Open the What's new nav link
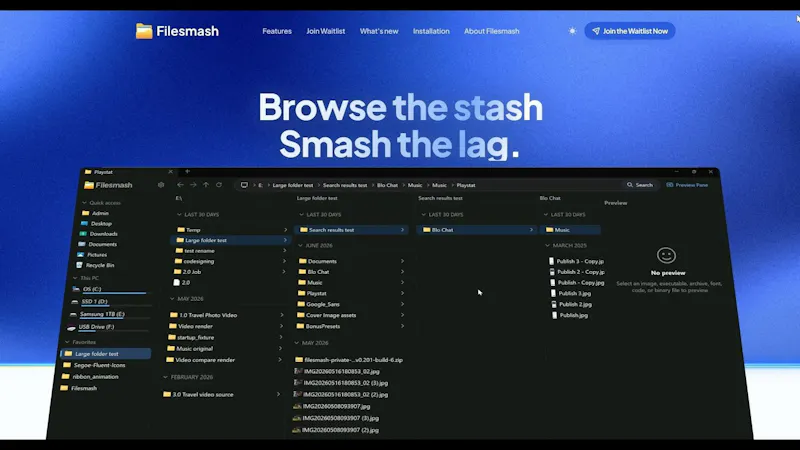This screenshot has height=450, width=800. click(379, 31)
